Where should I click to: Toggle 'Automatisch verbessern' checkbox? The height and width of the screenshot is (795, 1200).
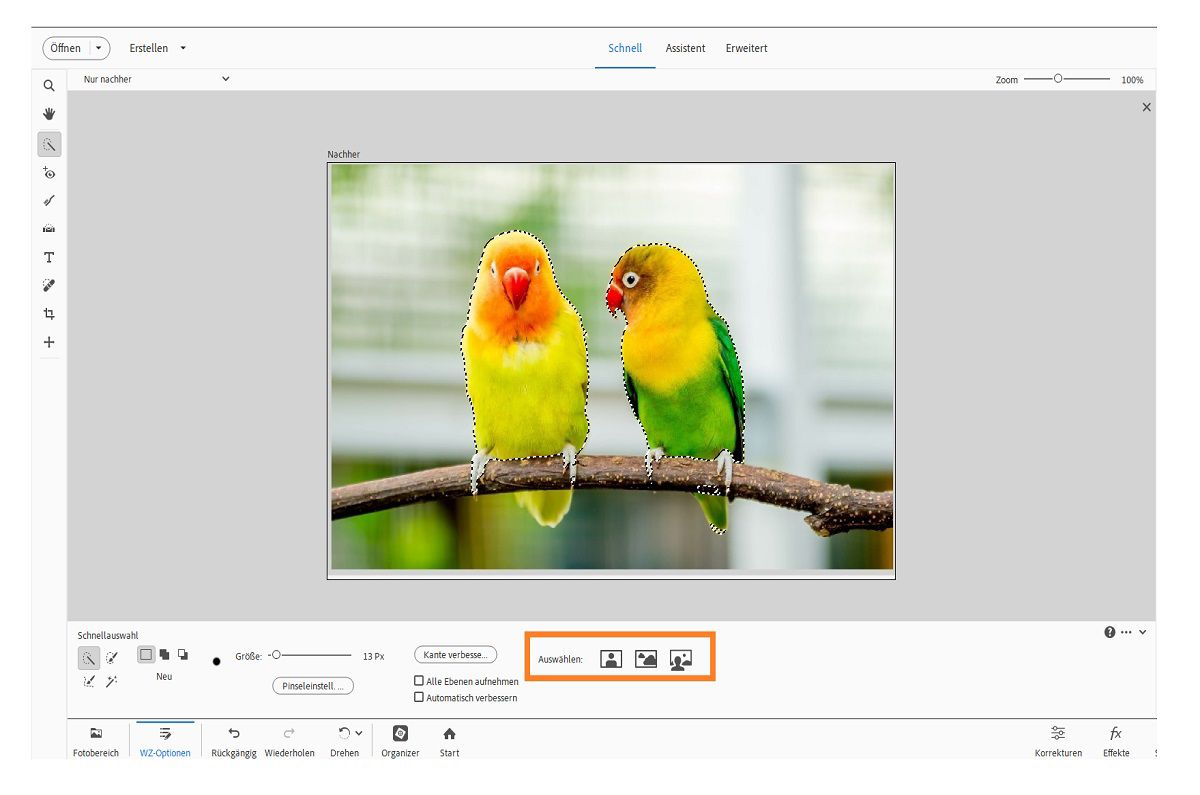click(419, 697)
